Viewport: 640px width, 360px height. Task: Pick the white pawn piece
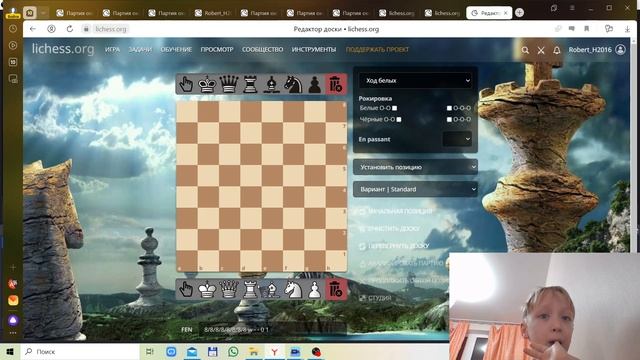pos(314,290)
